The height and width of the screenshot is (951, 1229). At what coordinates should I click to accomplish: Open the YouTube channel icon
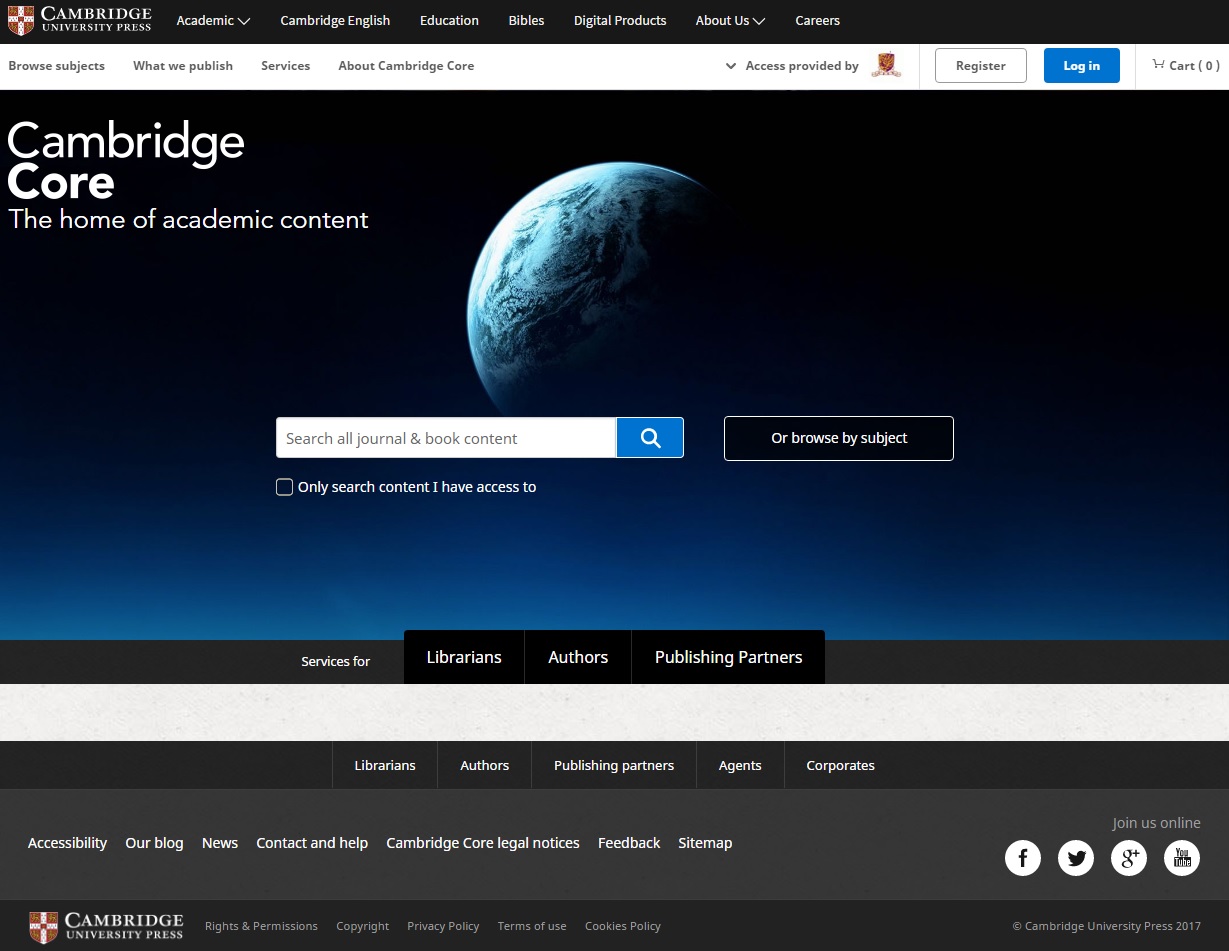coord(1182,857)
